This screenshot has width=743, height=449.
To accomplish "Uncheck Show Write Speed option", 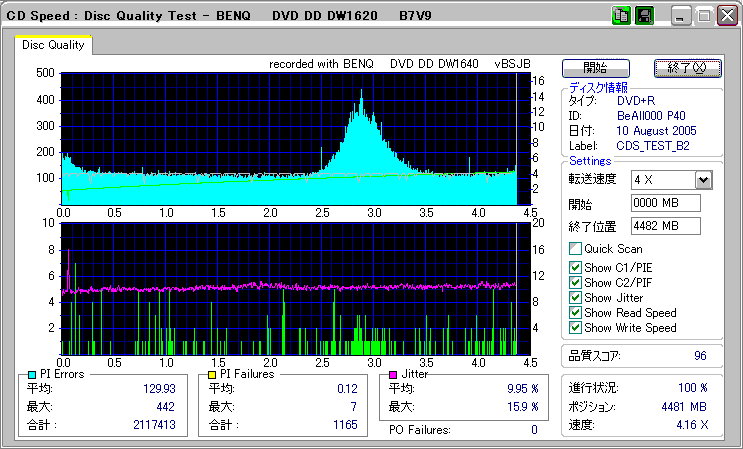I will [575, 327].
